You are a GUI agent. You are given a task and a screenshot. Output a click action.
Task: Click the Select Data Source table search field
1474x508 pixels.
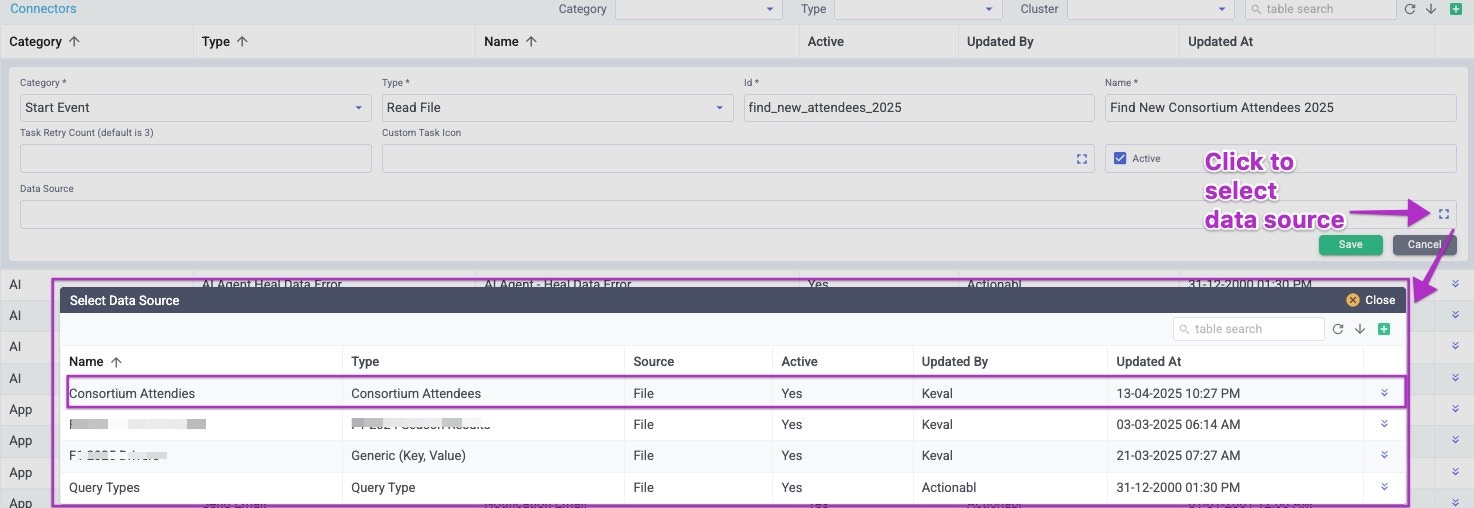(1248, 329)
